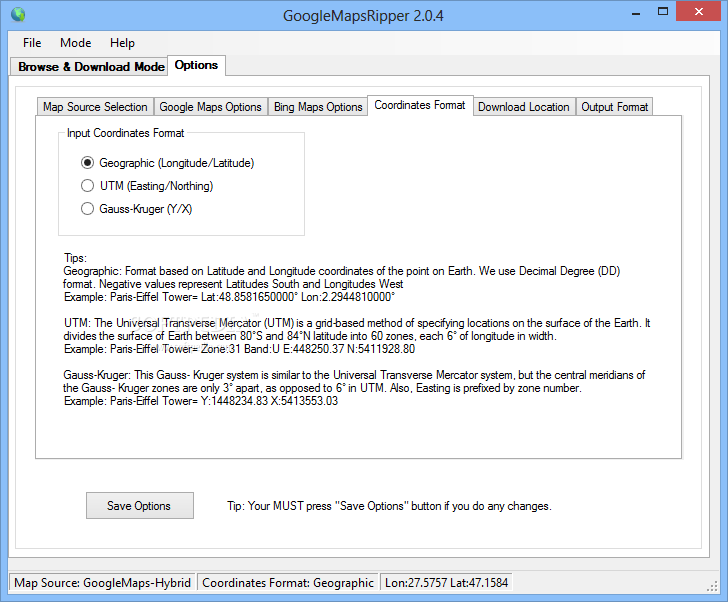728x602 pixels.
Task: Close the GoogleMapsRipper window
Action: (x=698, y=12)
